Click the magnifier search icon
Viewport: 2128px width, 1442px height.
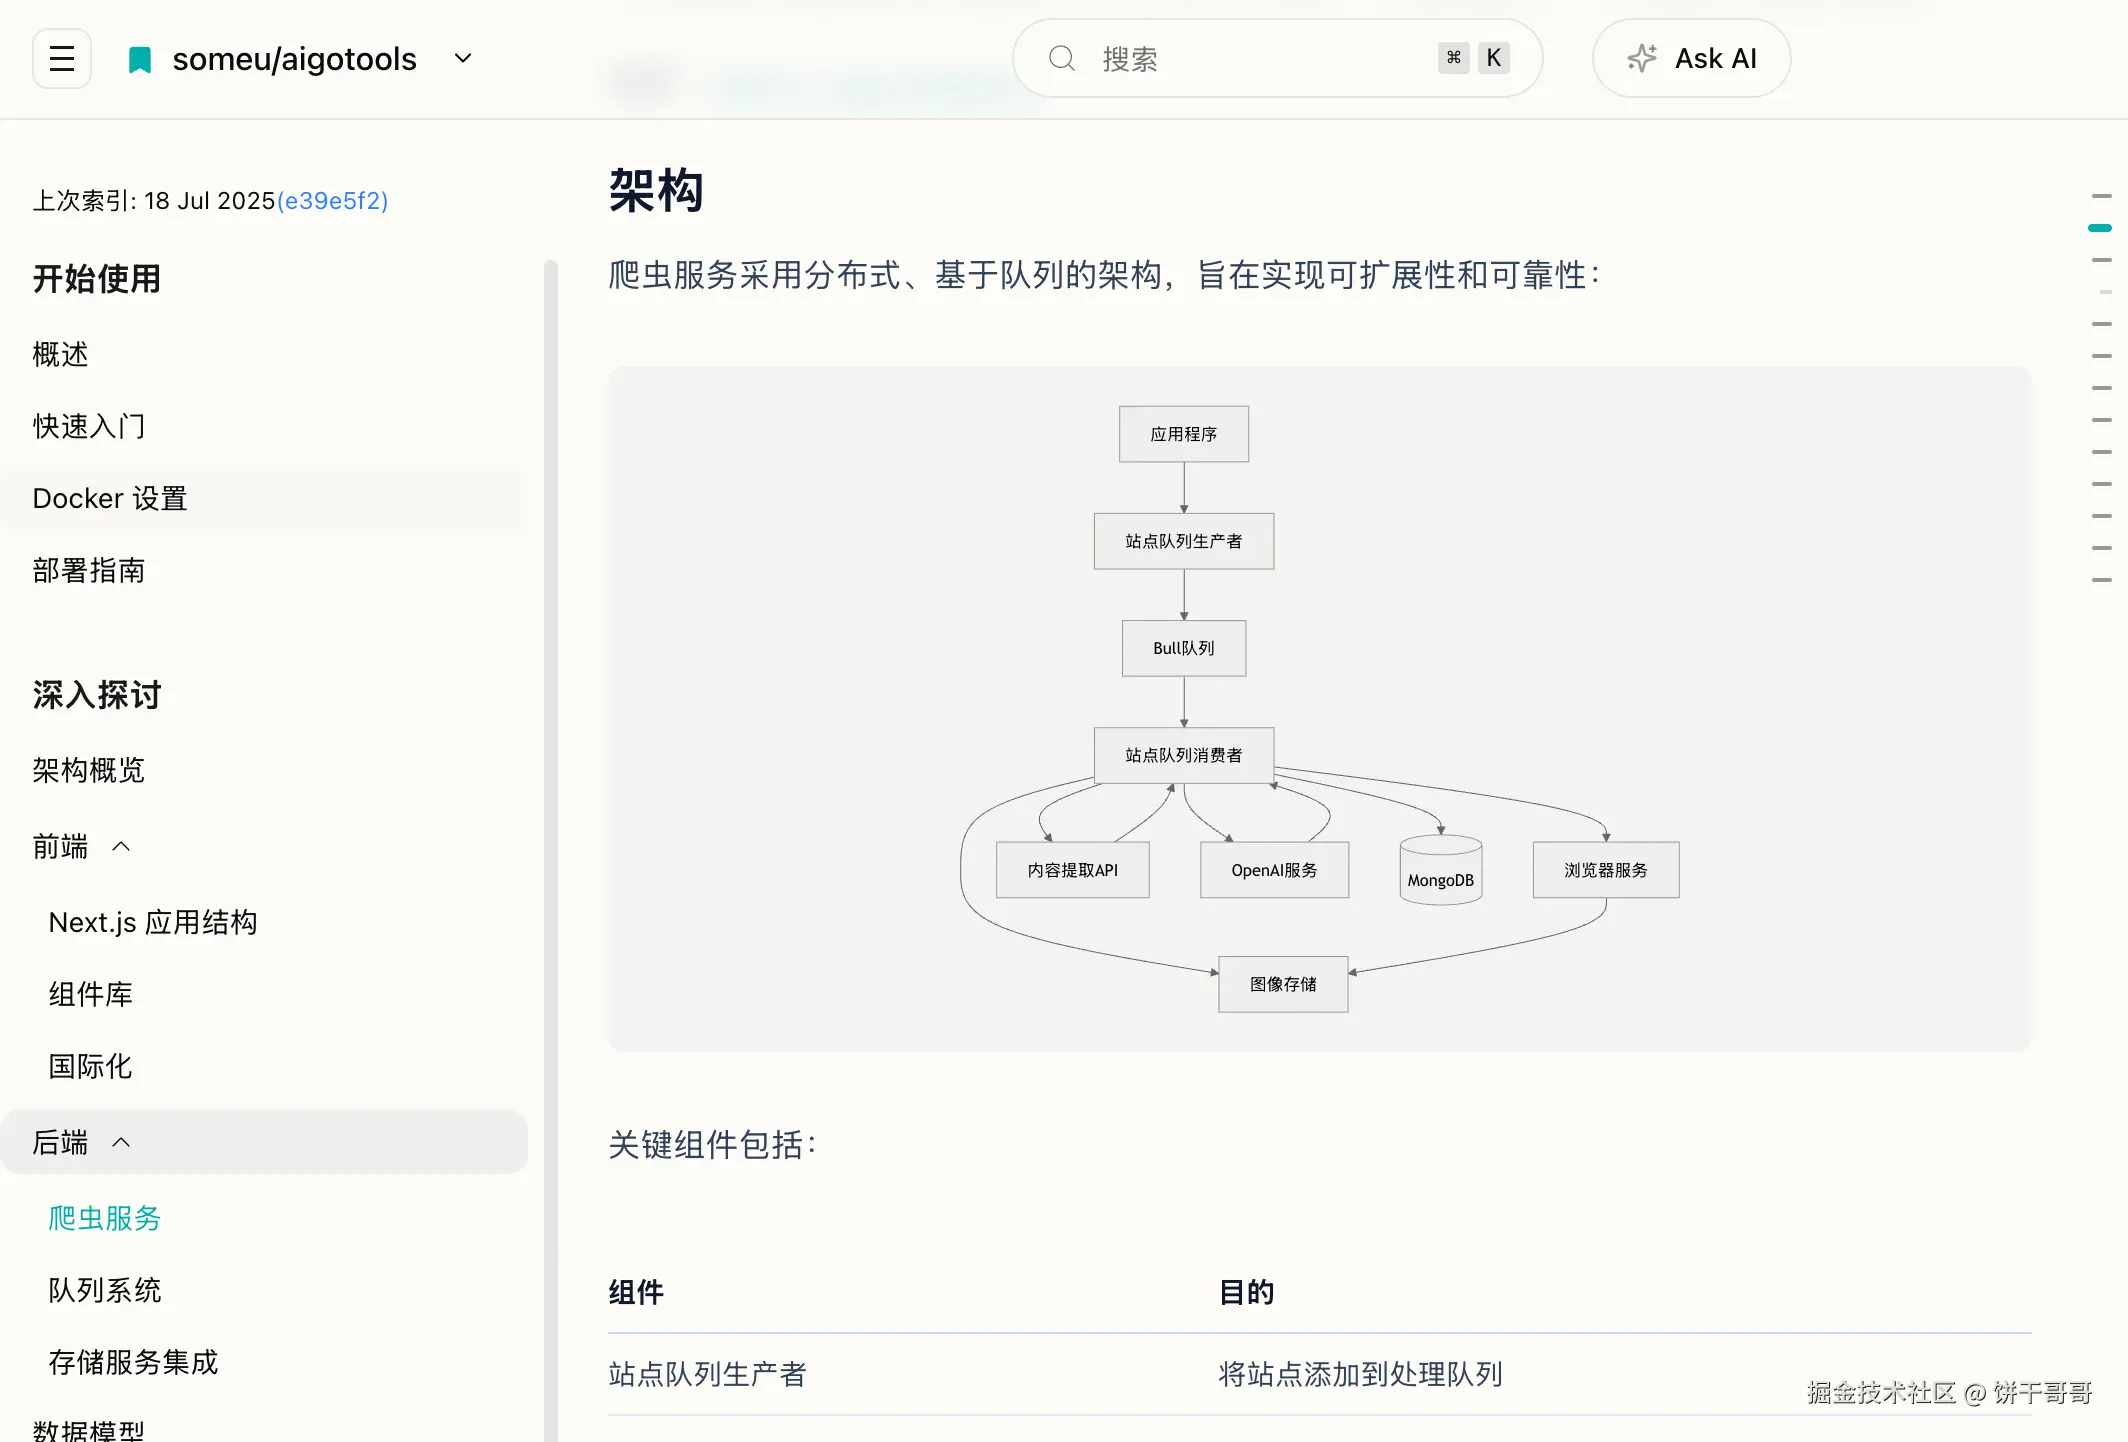[1061, 59]
